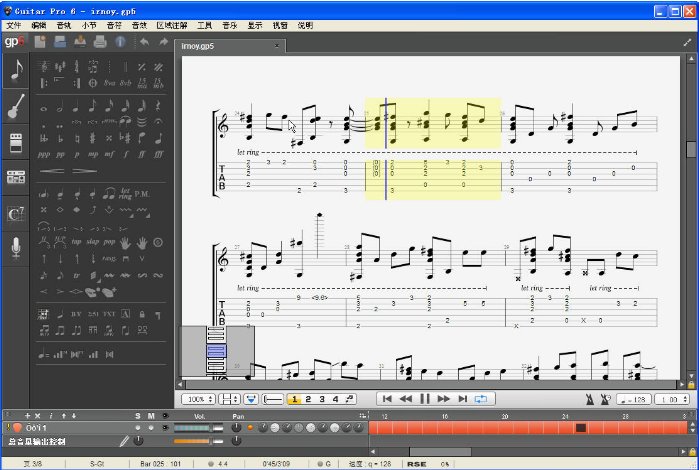
Task: Remove track with the X button
Action: [x=37, y=416]
